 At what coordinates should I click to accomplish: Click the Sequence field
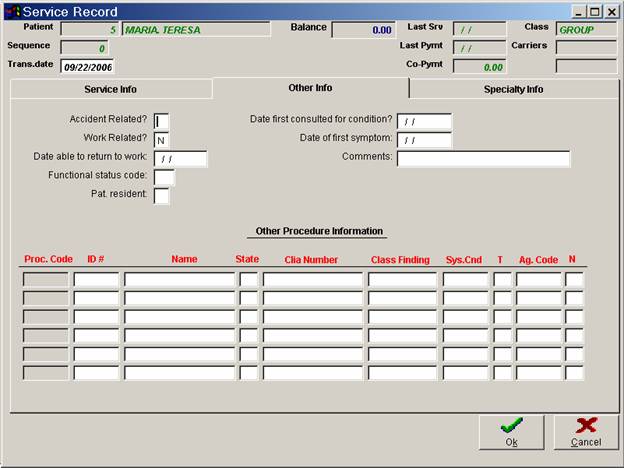pyautogui.click(x=84, y=48)
